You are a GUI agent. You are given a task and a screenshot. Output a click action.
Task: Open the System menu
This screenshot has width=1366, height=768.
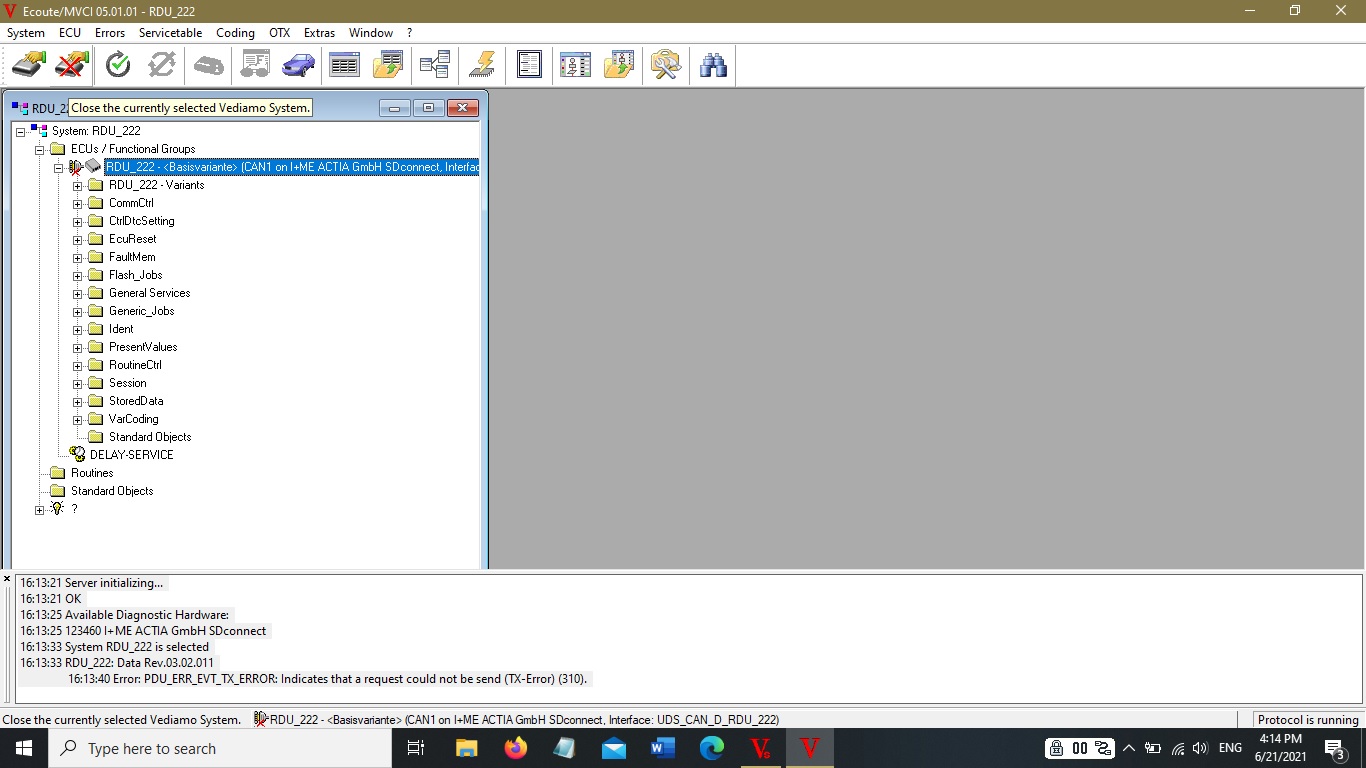26,33
